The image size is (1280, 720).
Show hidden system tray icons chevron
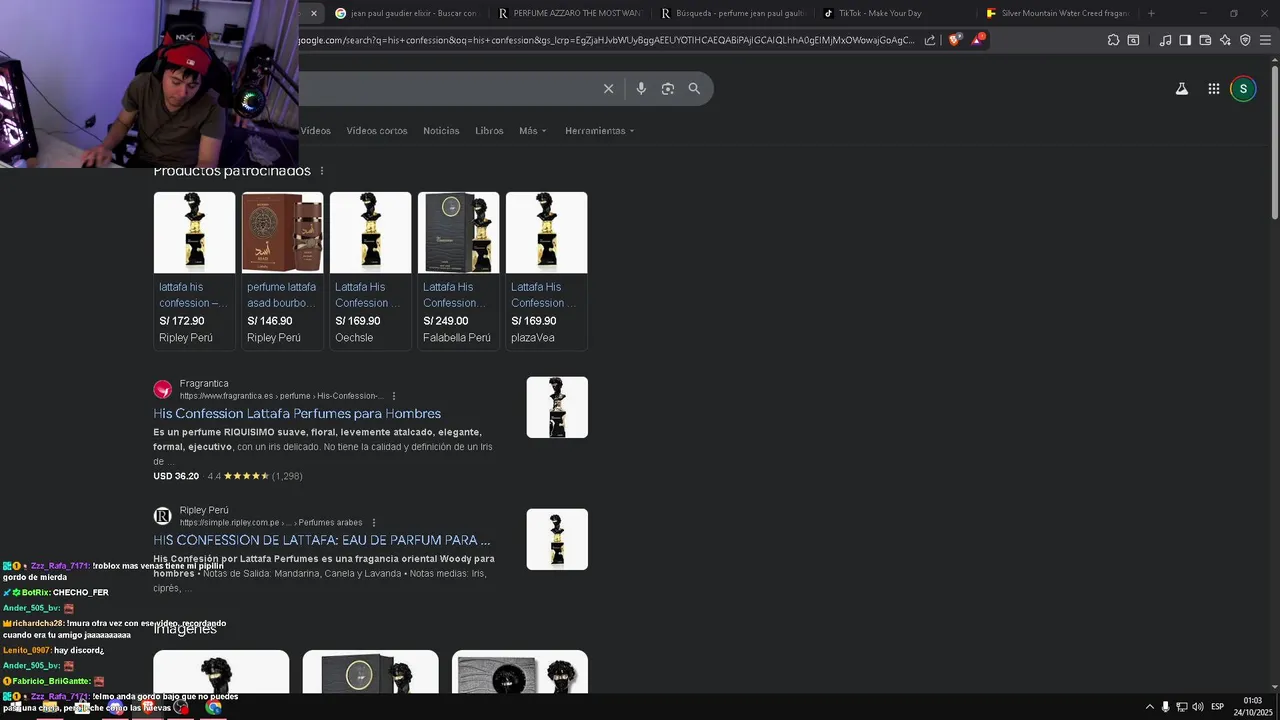[1149, 707]
